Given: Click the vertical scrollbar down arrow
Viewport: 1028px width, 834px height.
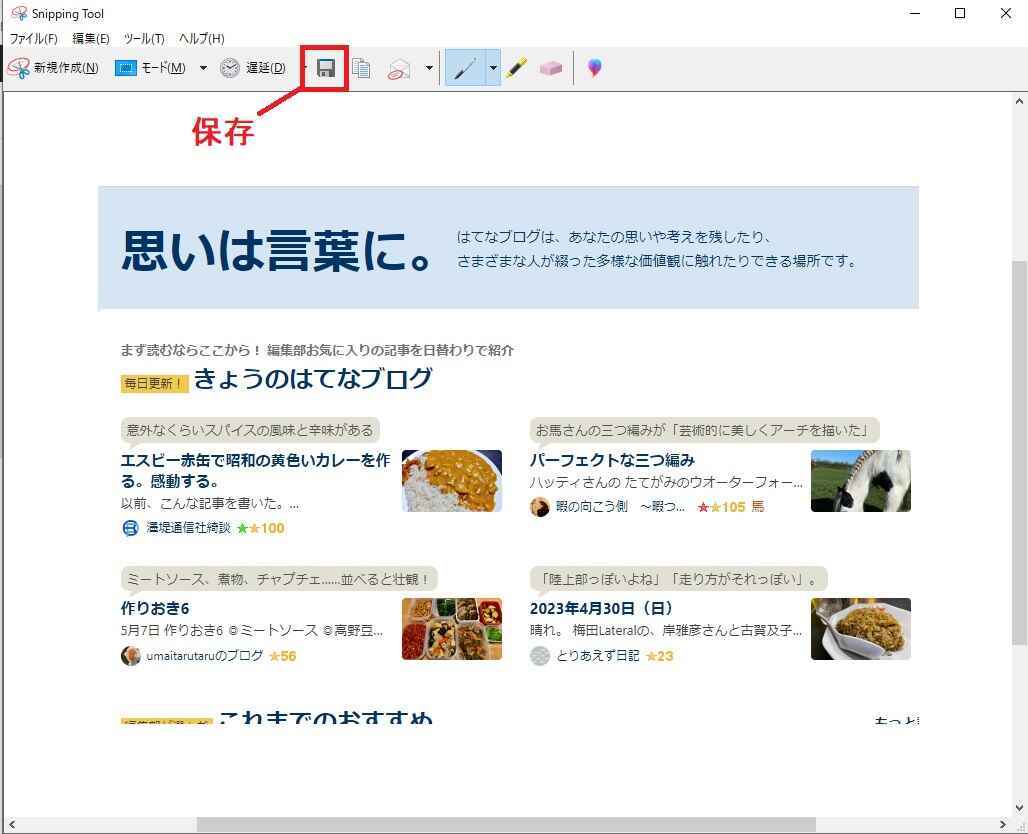Looking at the screenshot, I should [x=1019, y=808].
